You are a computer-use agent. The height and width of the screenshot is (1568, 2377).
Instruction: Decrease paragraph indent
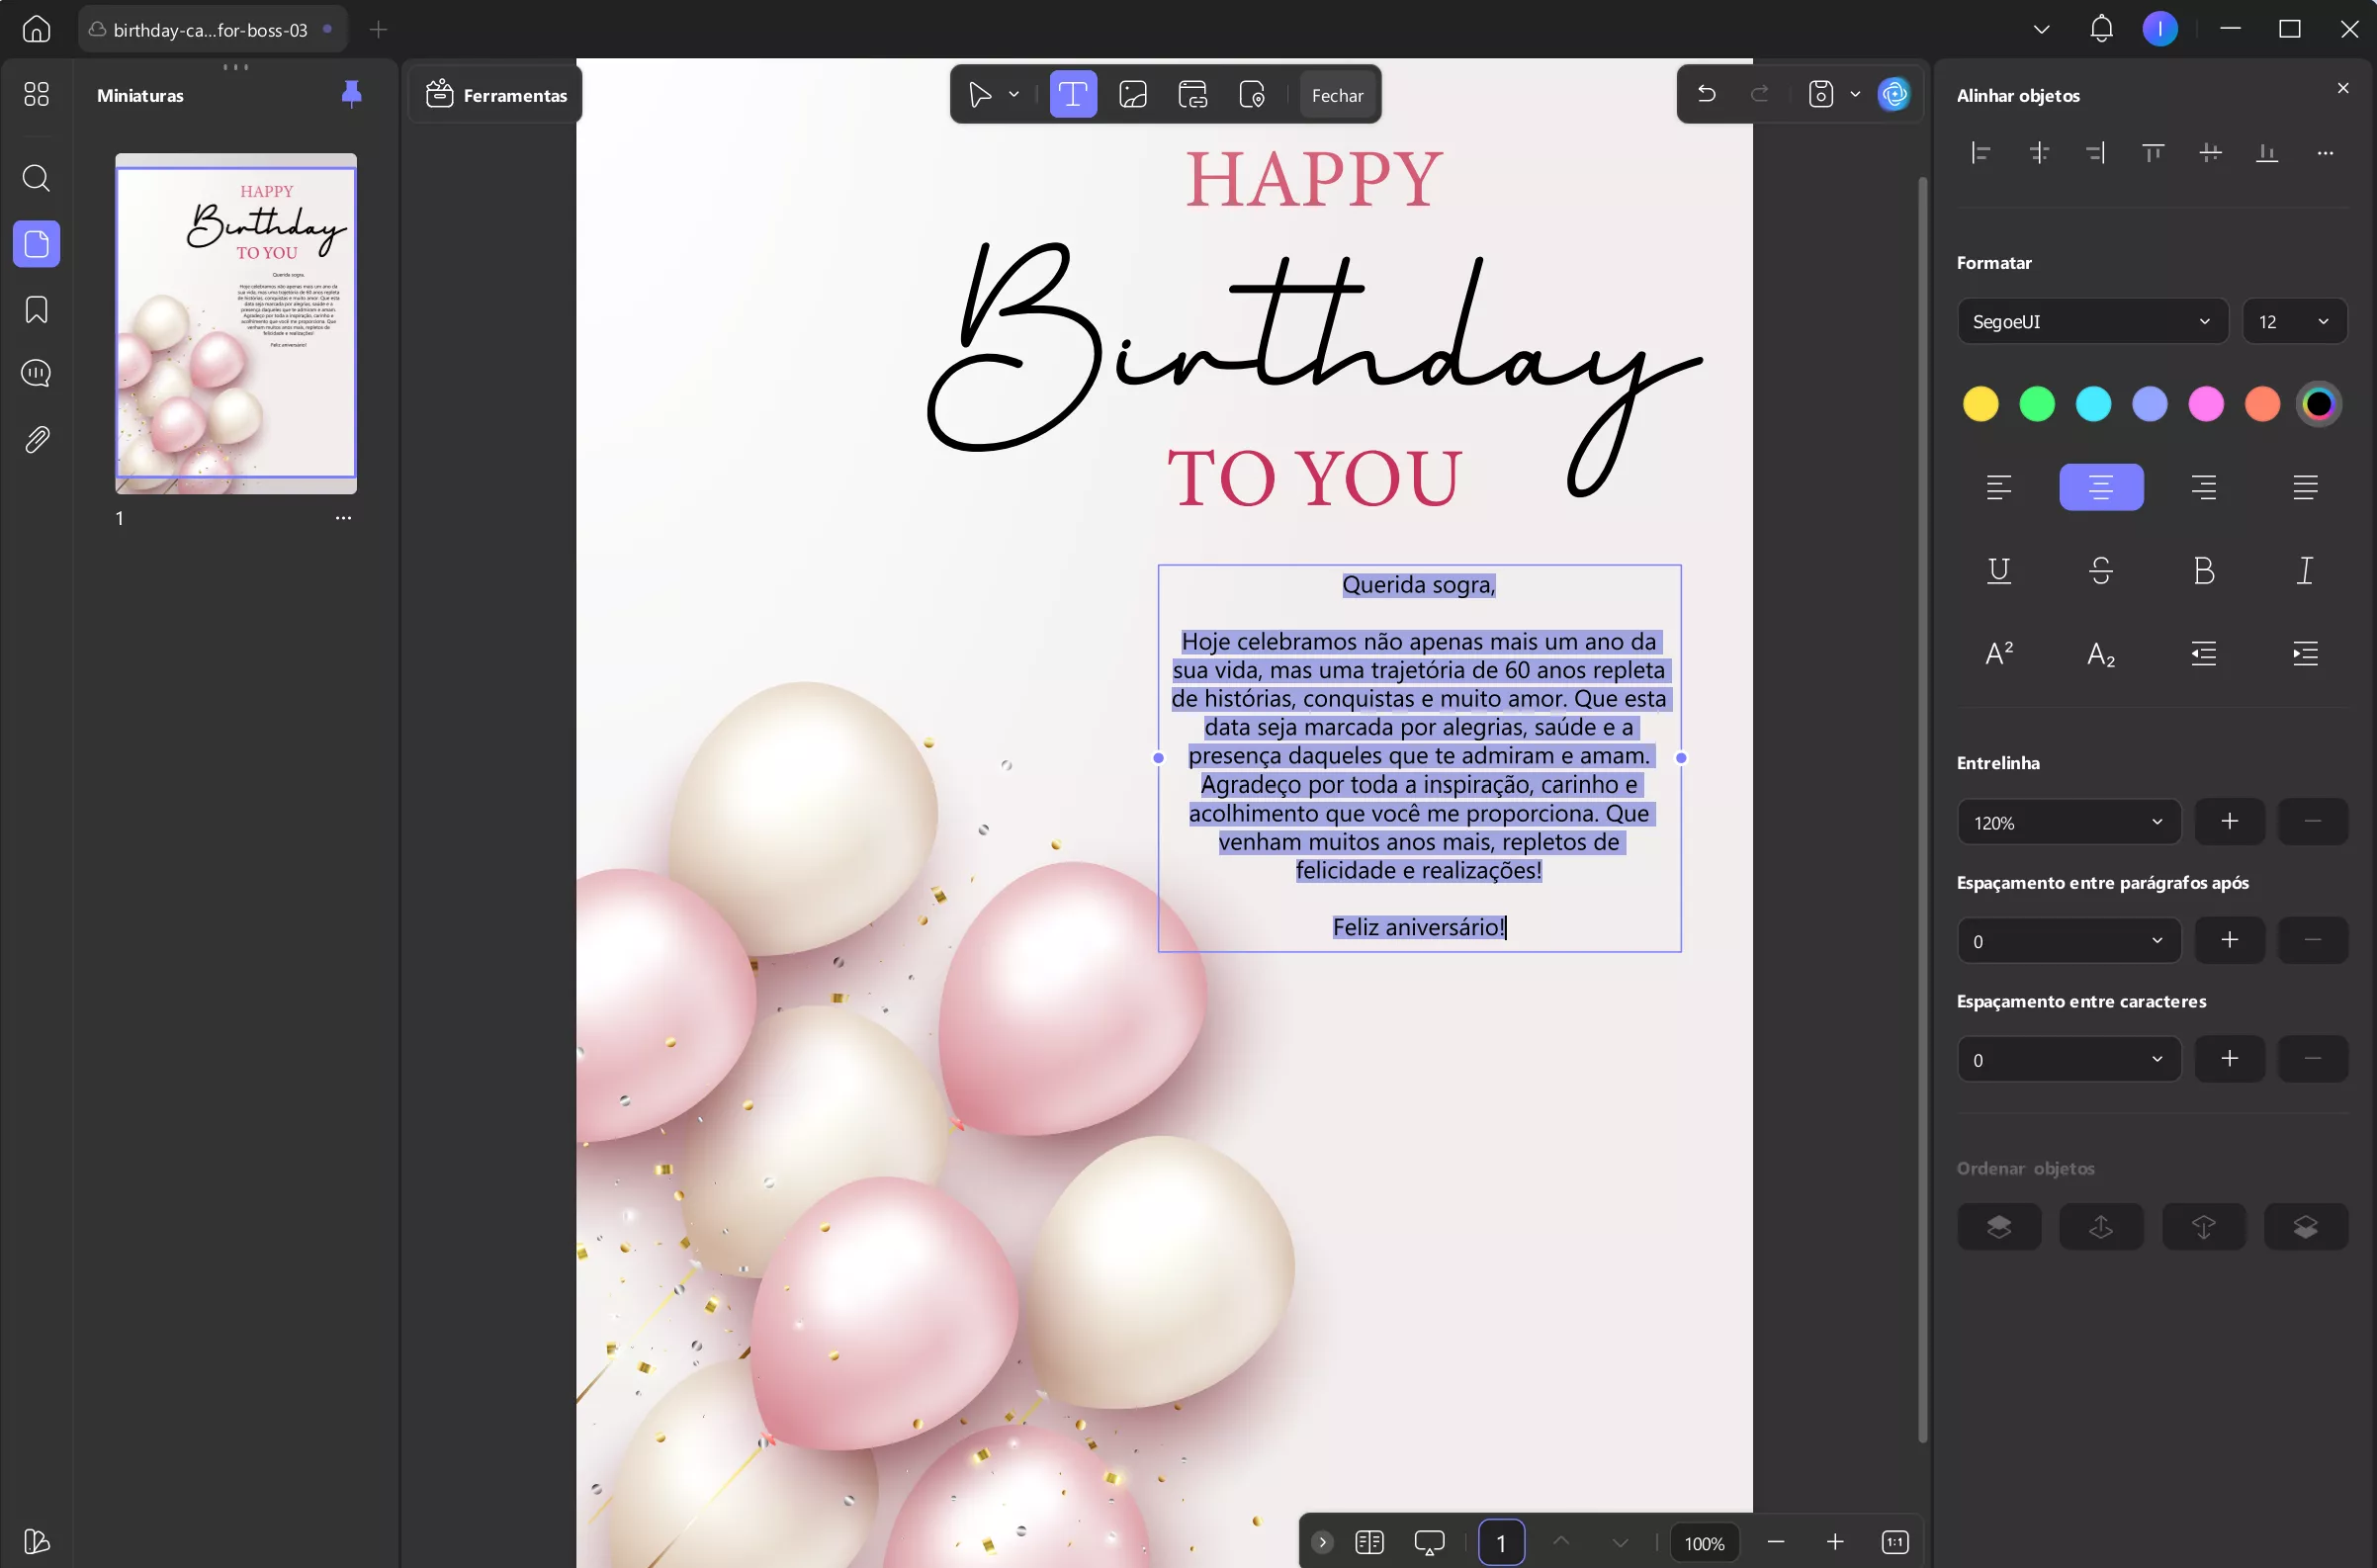point(2203,654)
